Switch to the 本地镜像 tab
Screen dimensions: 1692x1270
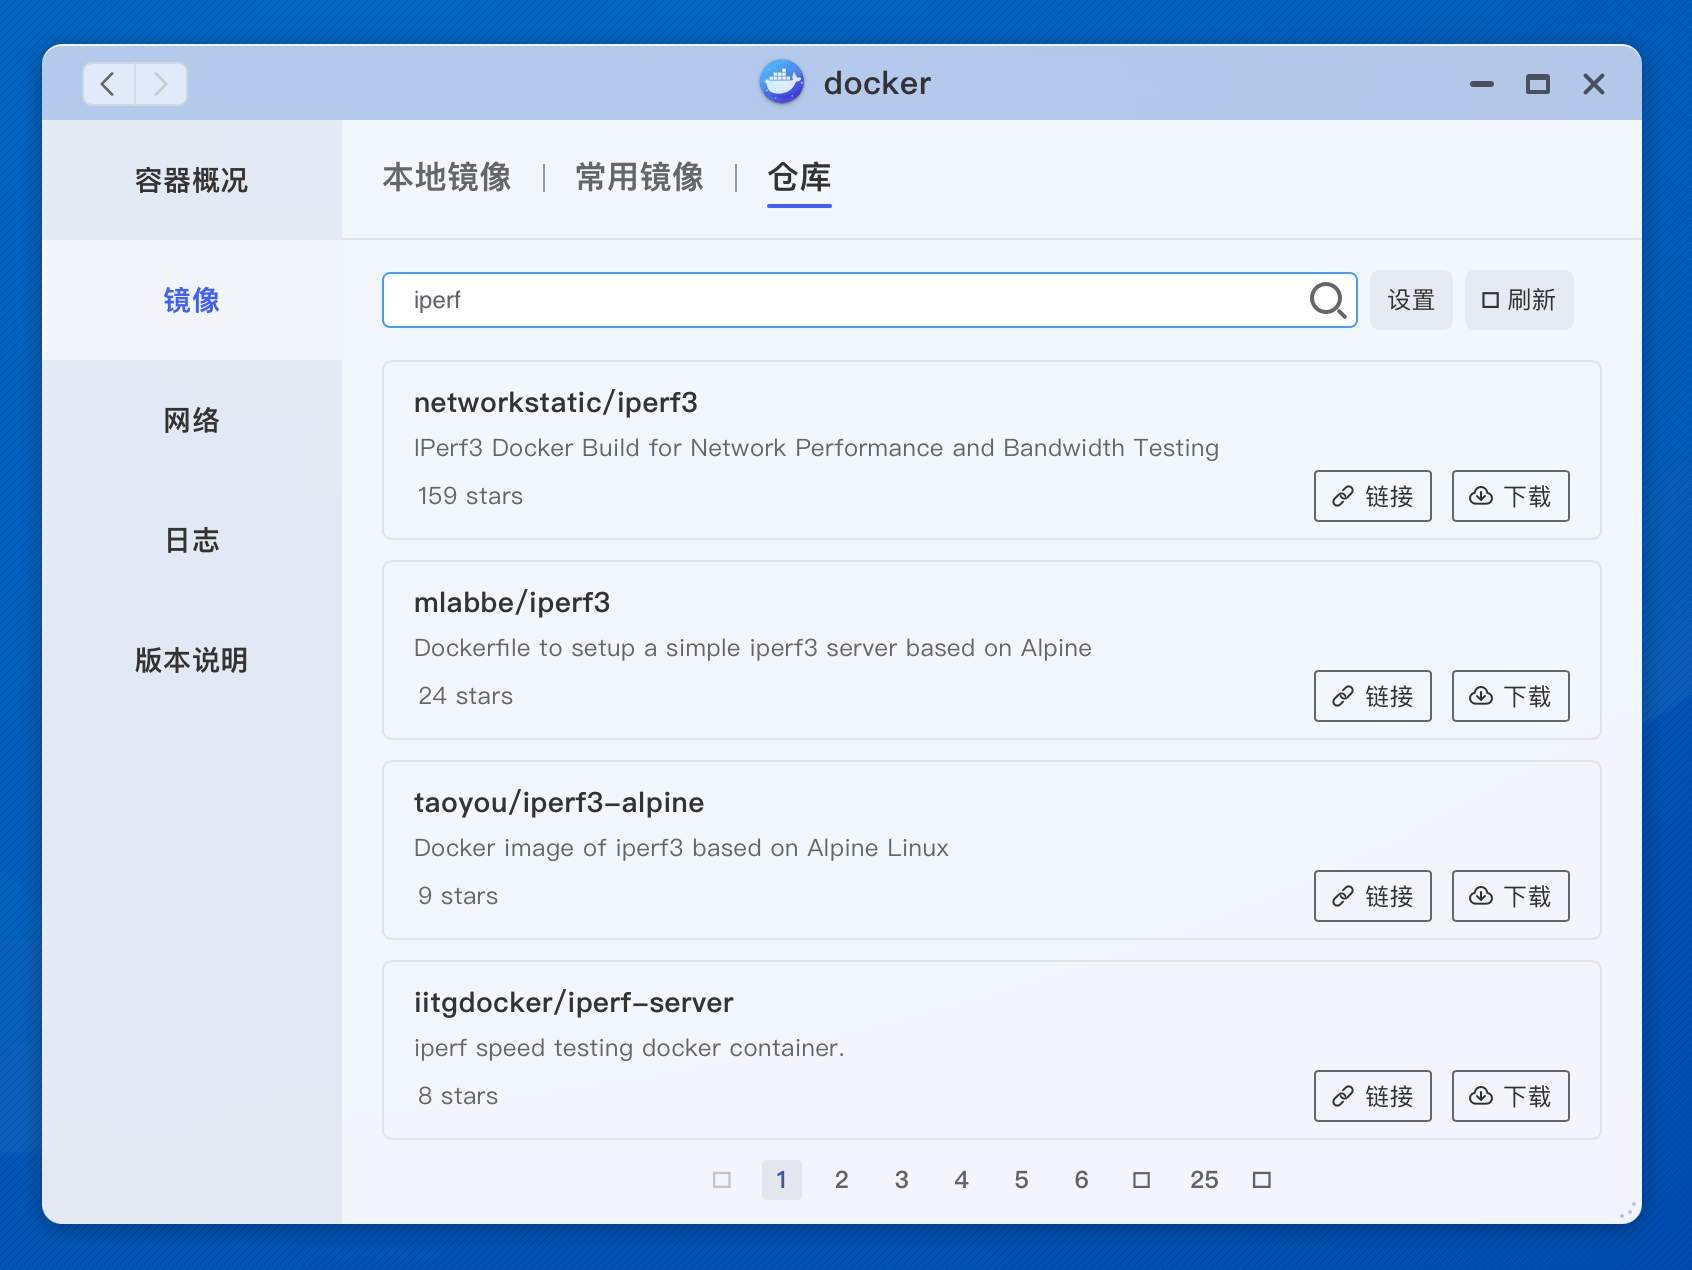(x=447, y=178)
